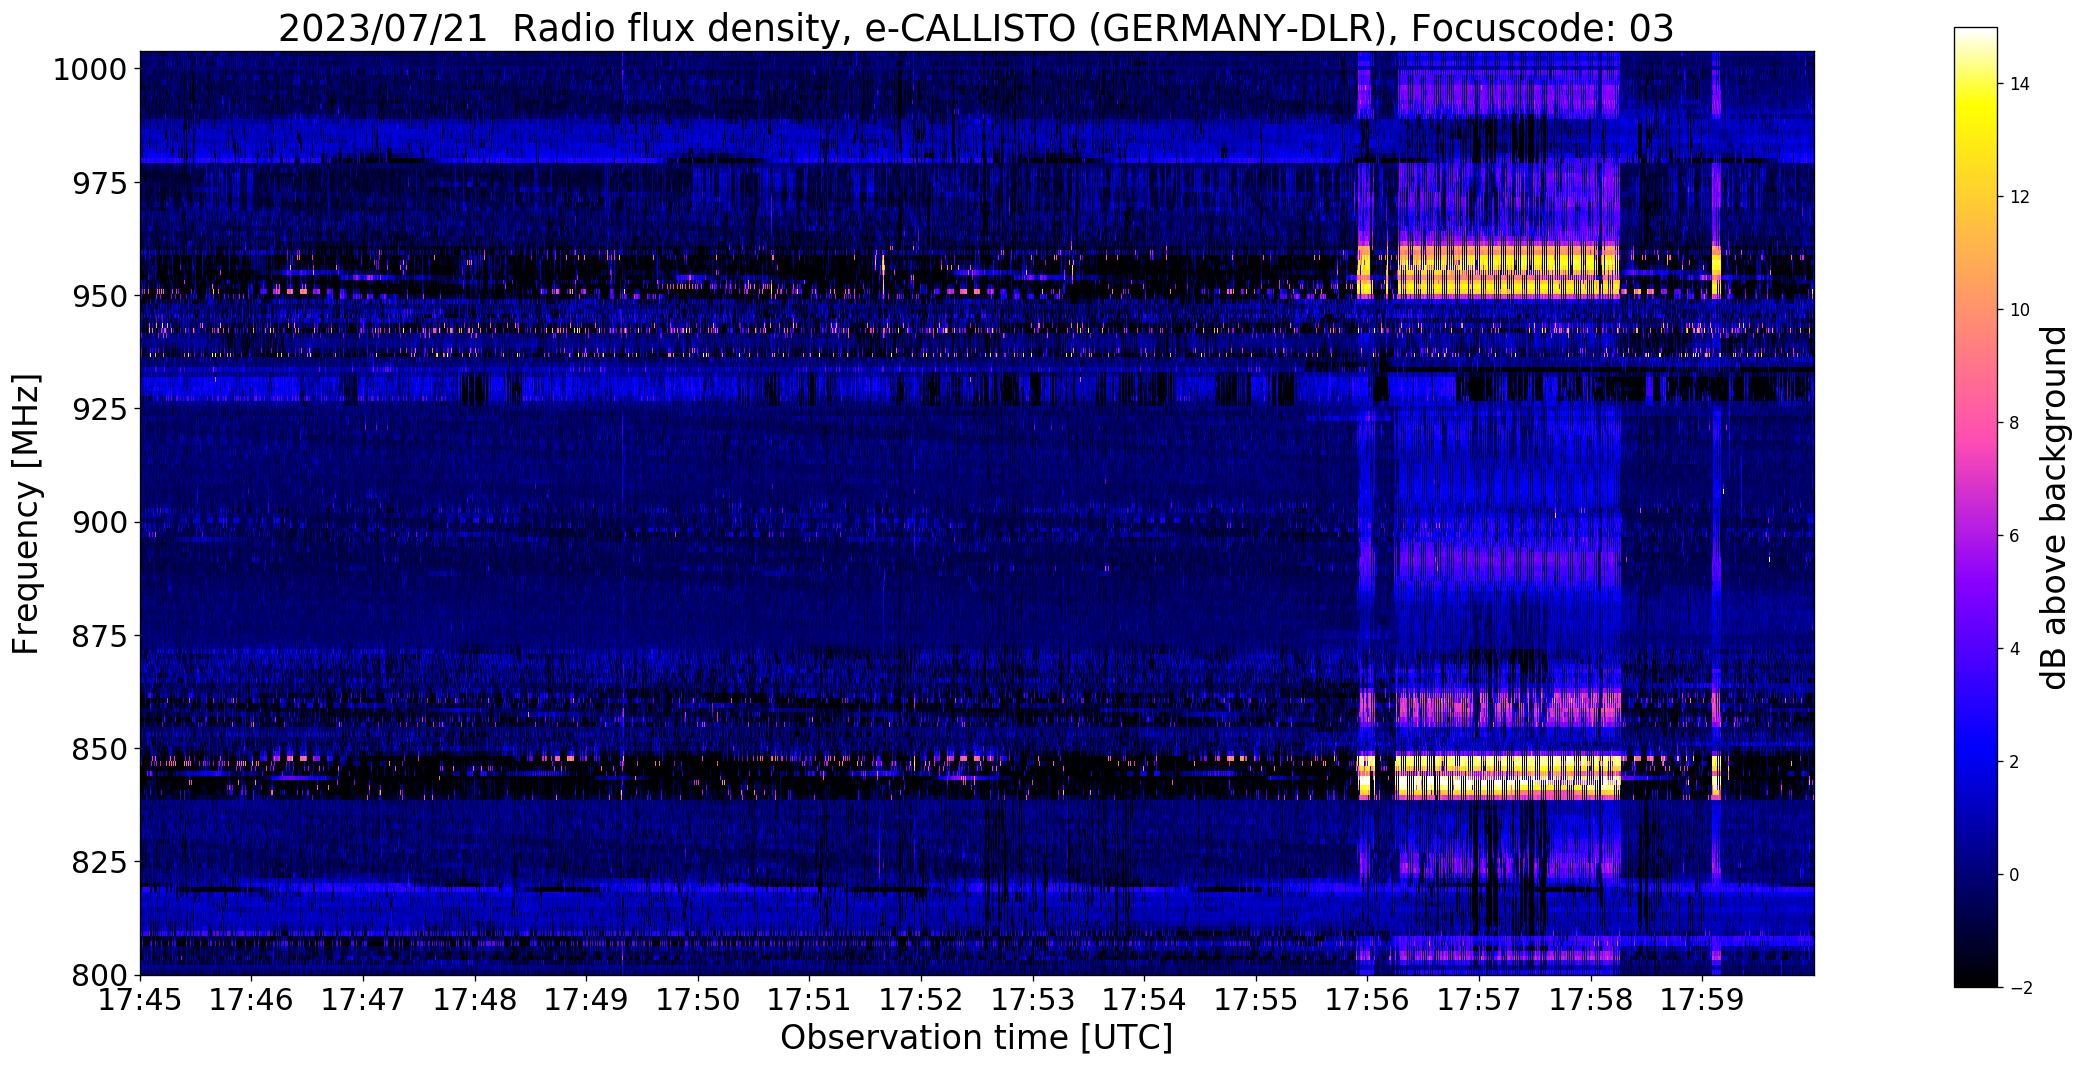Viewport: 2085px width, 1067px height.
Task: Click the plot title mentioning e-CALLISTO GERMANY-DLR
Action: pos(975,29)
